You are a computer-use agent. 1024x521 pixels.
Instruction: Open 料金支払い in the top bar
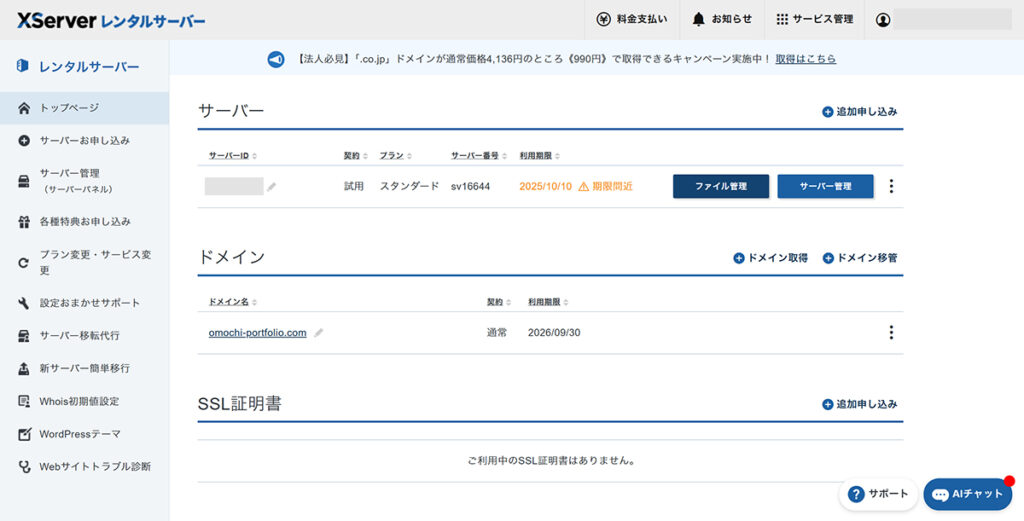[603, 19]
